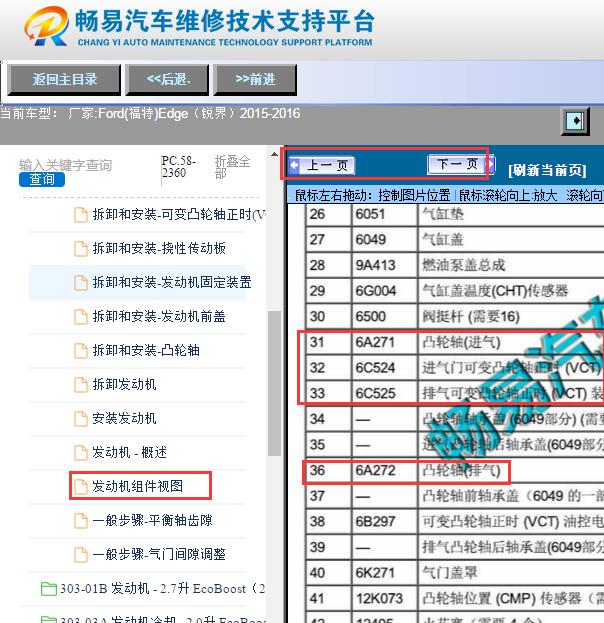
Task: Open 一般步骤-平衡轴齿隙 document
Action: (x=152, y=520)
